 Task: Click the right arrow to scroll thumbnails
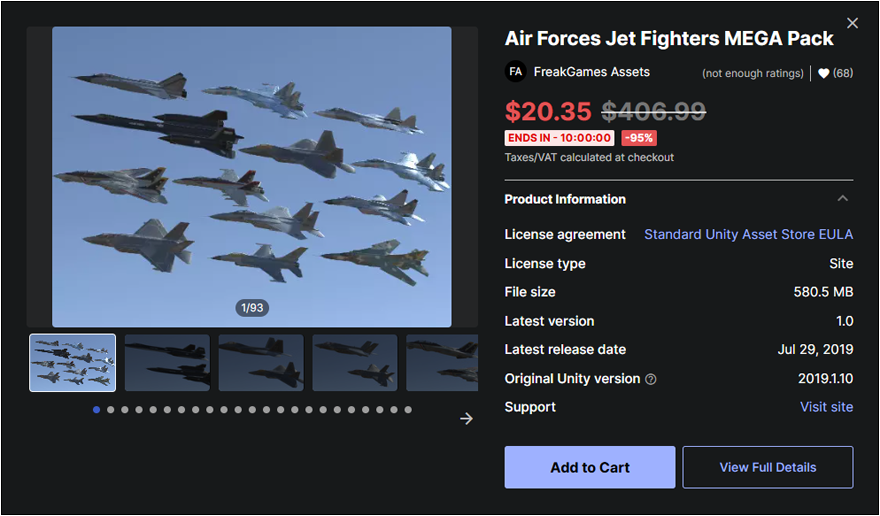pos(466,418)
